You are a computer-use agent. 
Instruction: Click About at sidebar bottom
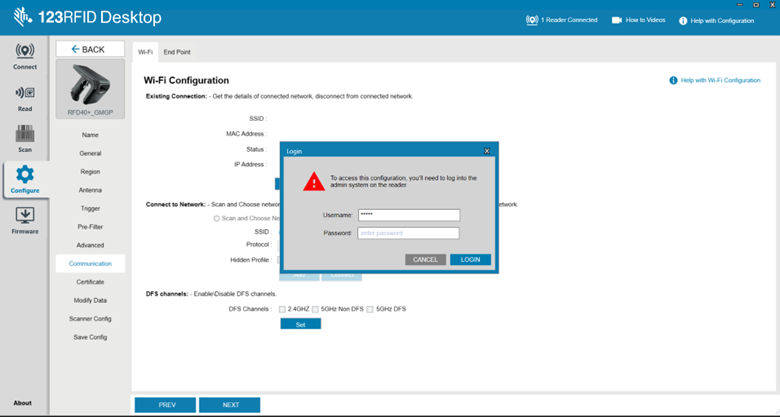tap(22, 403)
